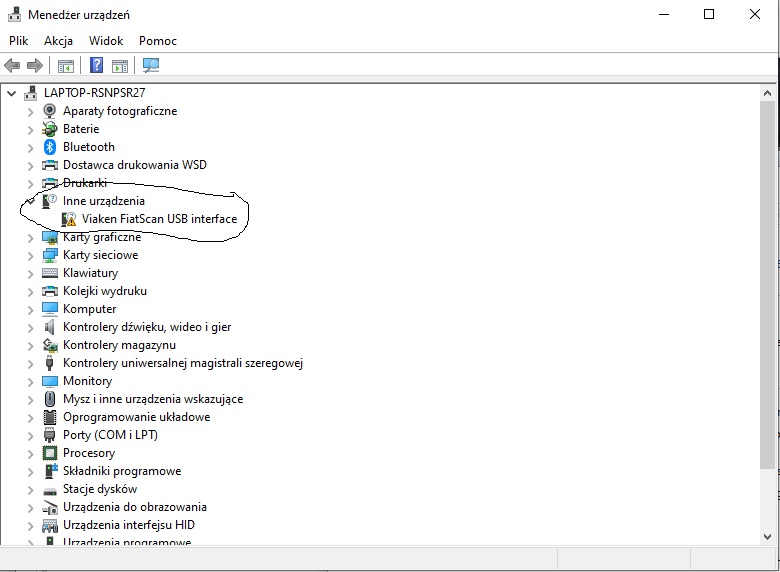The width and height of the screenshot is (780, 572).
Task: Maximize the Menedżer urządzeń window
Action: coord(709,14)
